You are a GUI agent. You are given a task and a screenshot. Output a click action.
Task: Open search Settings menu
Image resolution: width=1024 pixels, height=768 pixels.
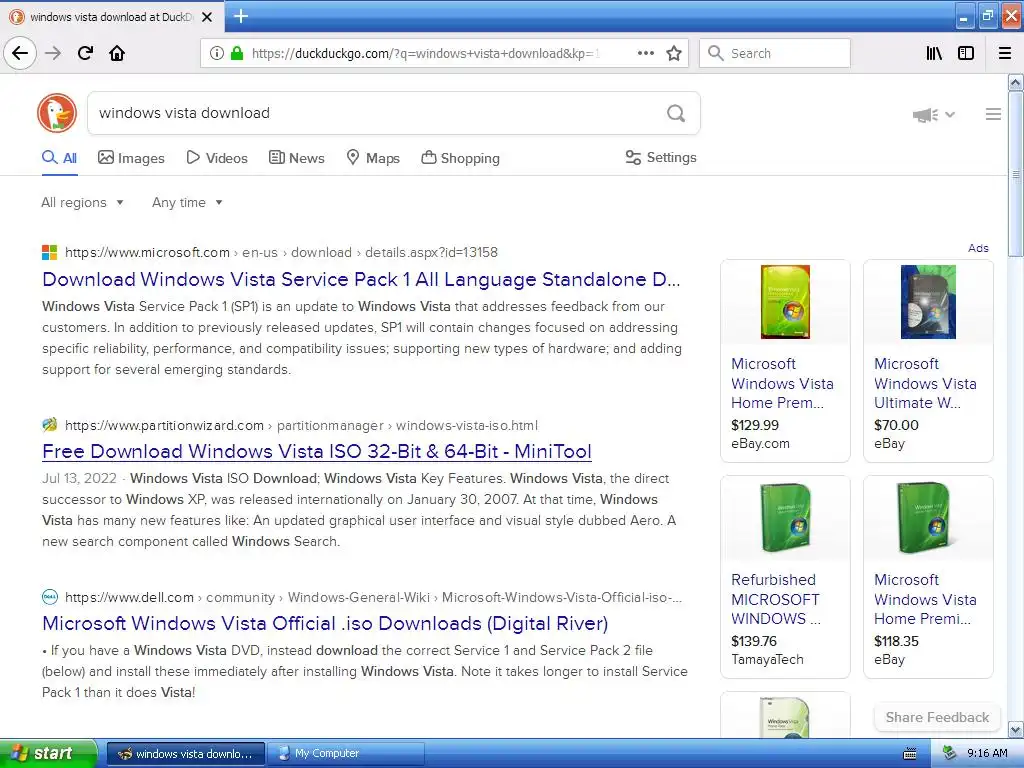[661, 157]
